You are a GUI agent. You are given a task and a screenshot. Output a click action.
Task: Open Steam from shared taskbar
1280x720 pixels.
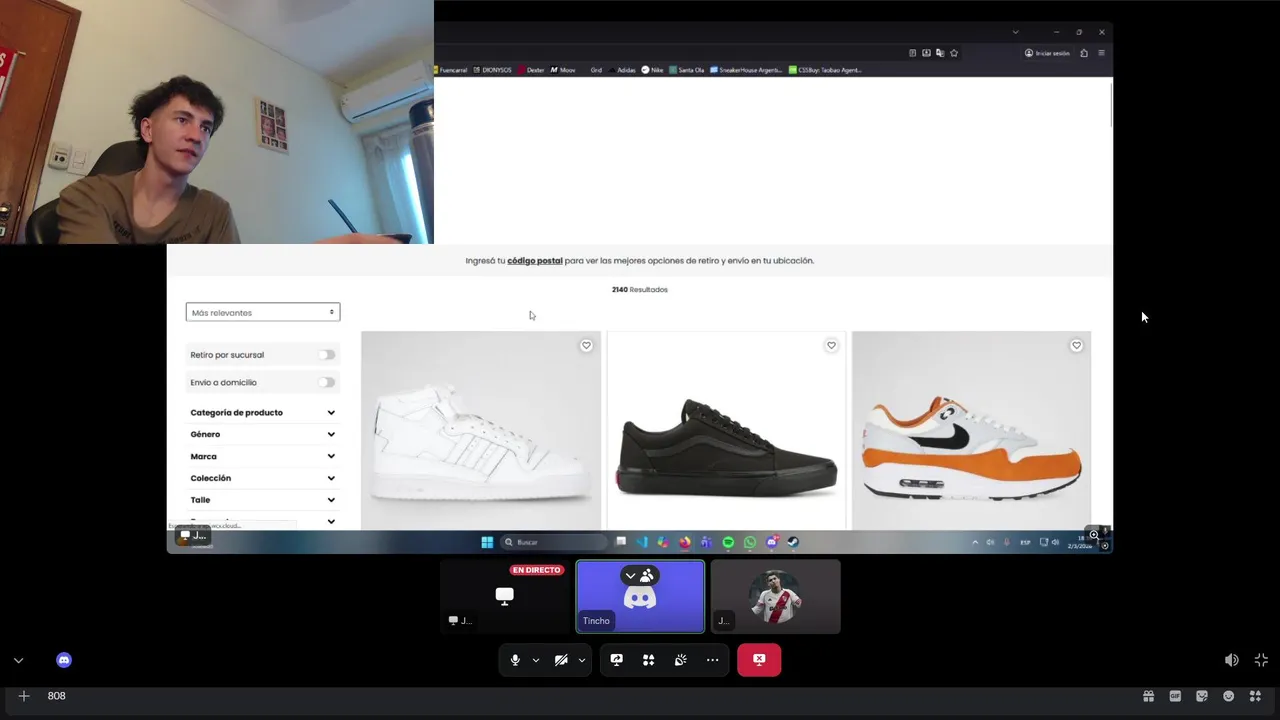point(793,542)
